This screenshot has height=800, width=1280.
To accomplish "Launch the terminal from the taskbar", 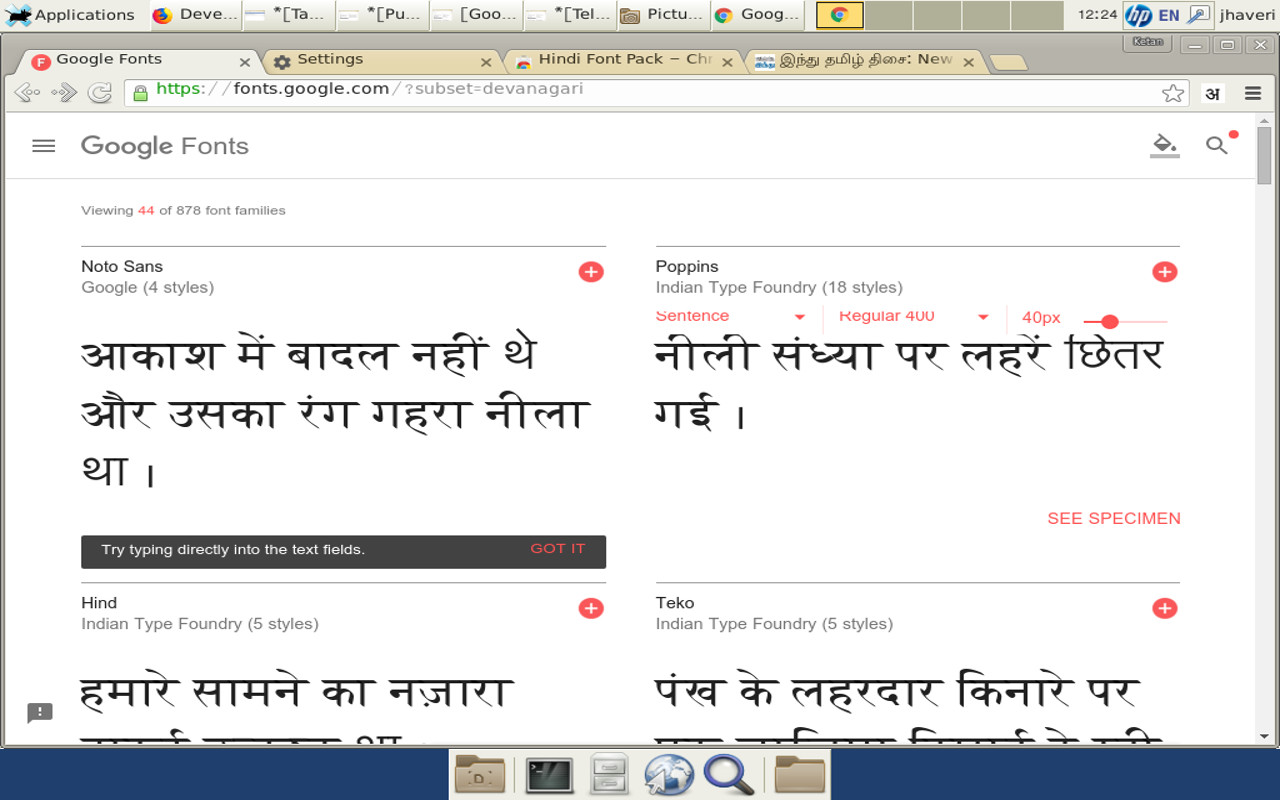I will (x=548, y=775).
